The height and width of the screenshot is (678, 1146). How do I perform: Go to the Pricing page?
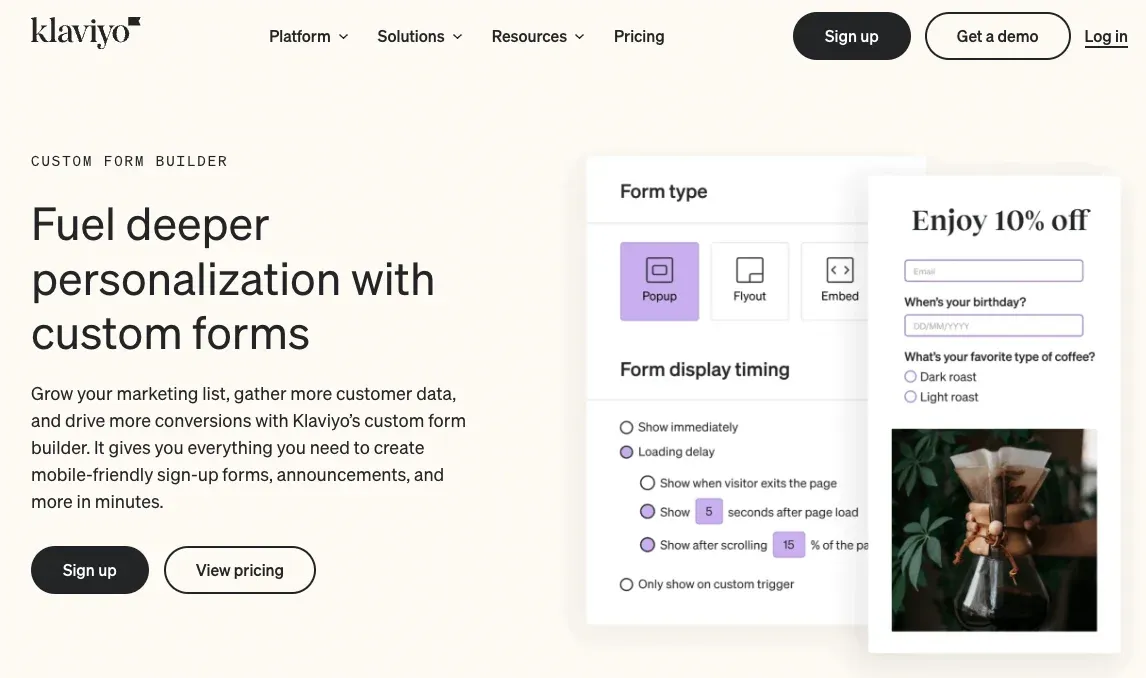639,37
